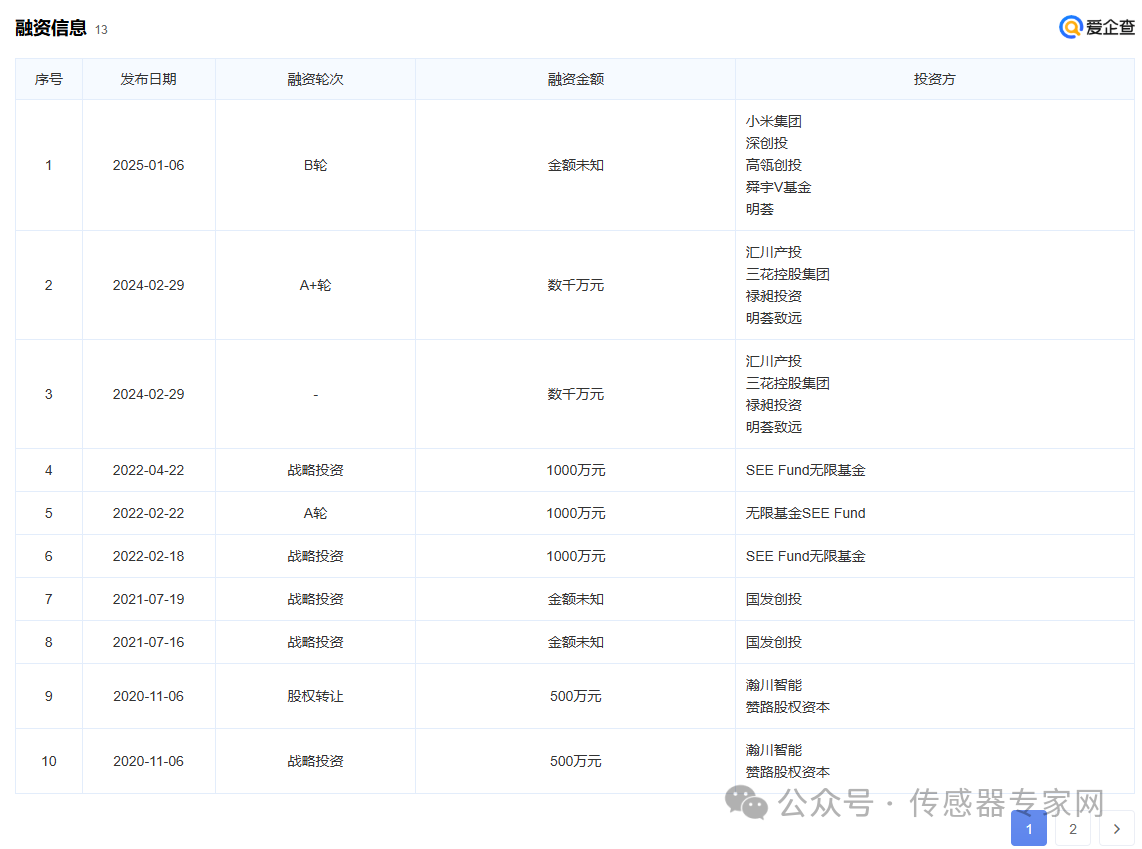
Task: Open investor 深创投 link
Action: click(x=766, y=143)
